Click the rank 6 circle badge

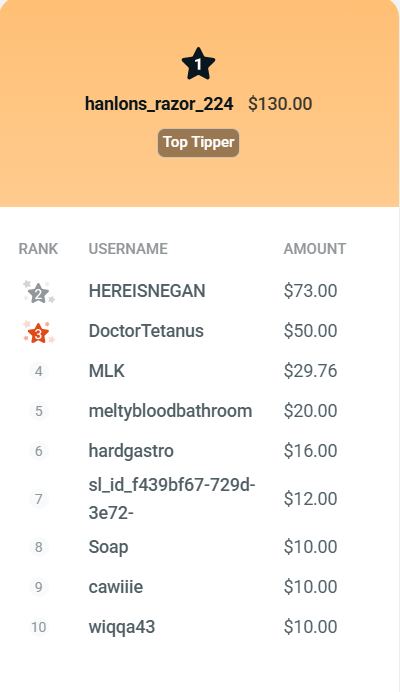coord(39,451)
